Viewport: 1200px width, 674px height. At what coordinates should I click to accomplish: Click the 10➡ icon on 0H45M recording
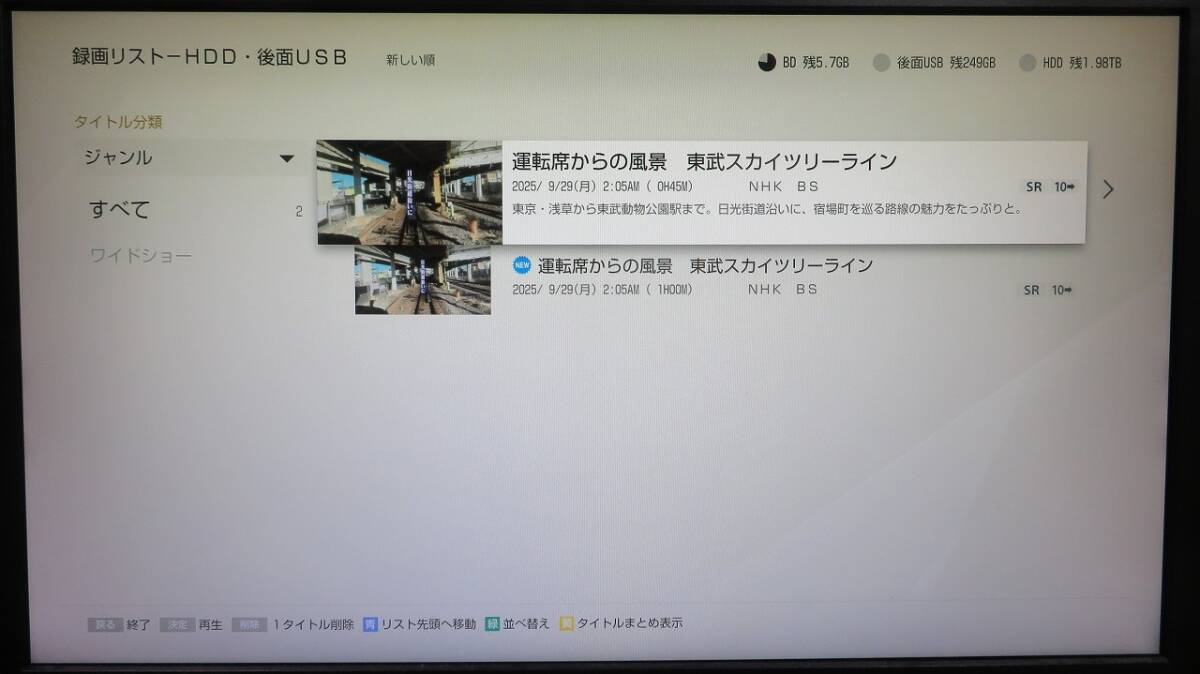pos(1063,187)
